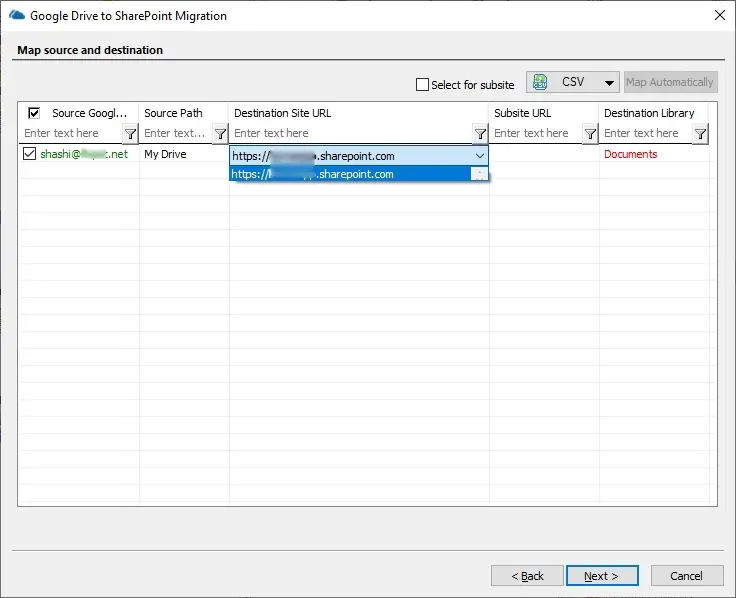
Task: Uncheck the shashi account row checkbox
Action: [29, 153]
